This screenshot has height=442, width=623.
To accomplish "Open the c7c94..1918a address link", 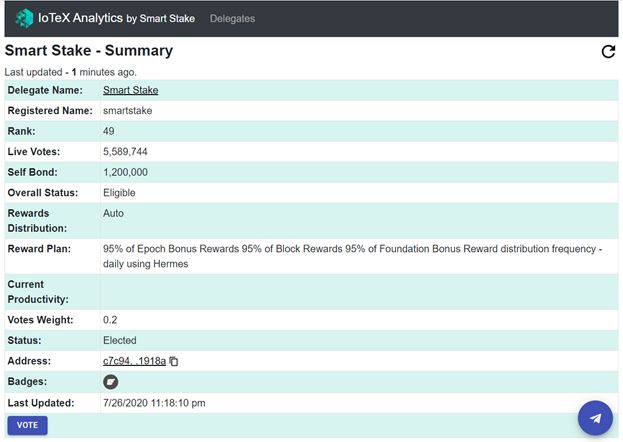I will (x=134, y=361).
